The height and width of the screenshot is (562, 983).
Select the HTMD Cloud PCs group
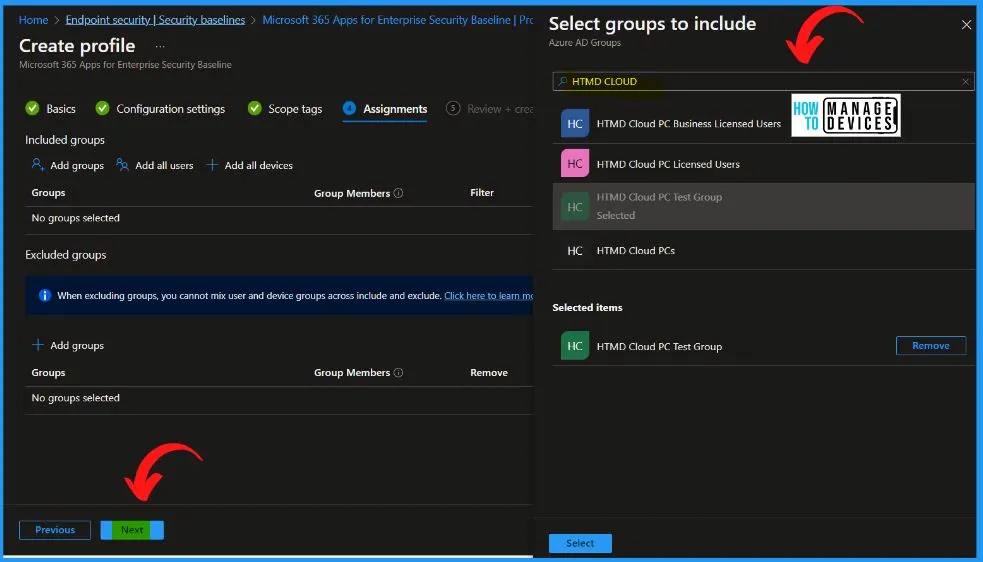click(763, 250)
